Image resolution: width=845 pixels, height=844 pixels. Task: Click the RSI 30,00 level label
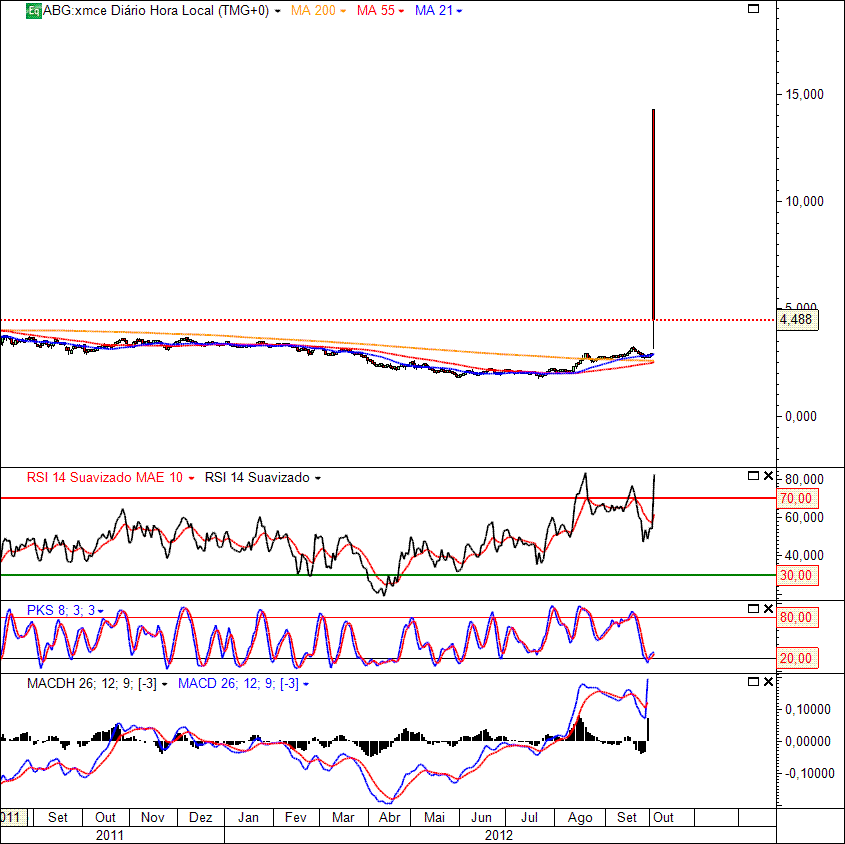point(797,575)
